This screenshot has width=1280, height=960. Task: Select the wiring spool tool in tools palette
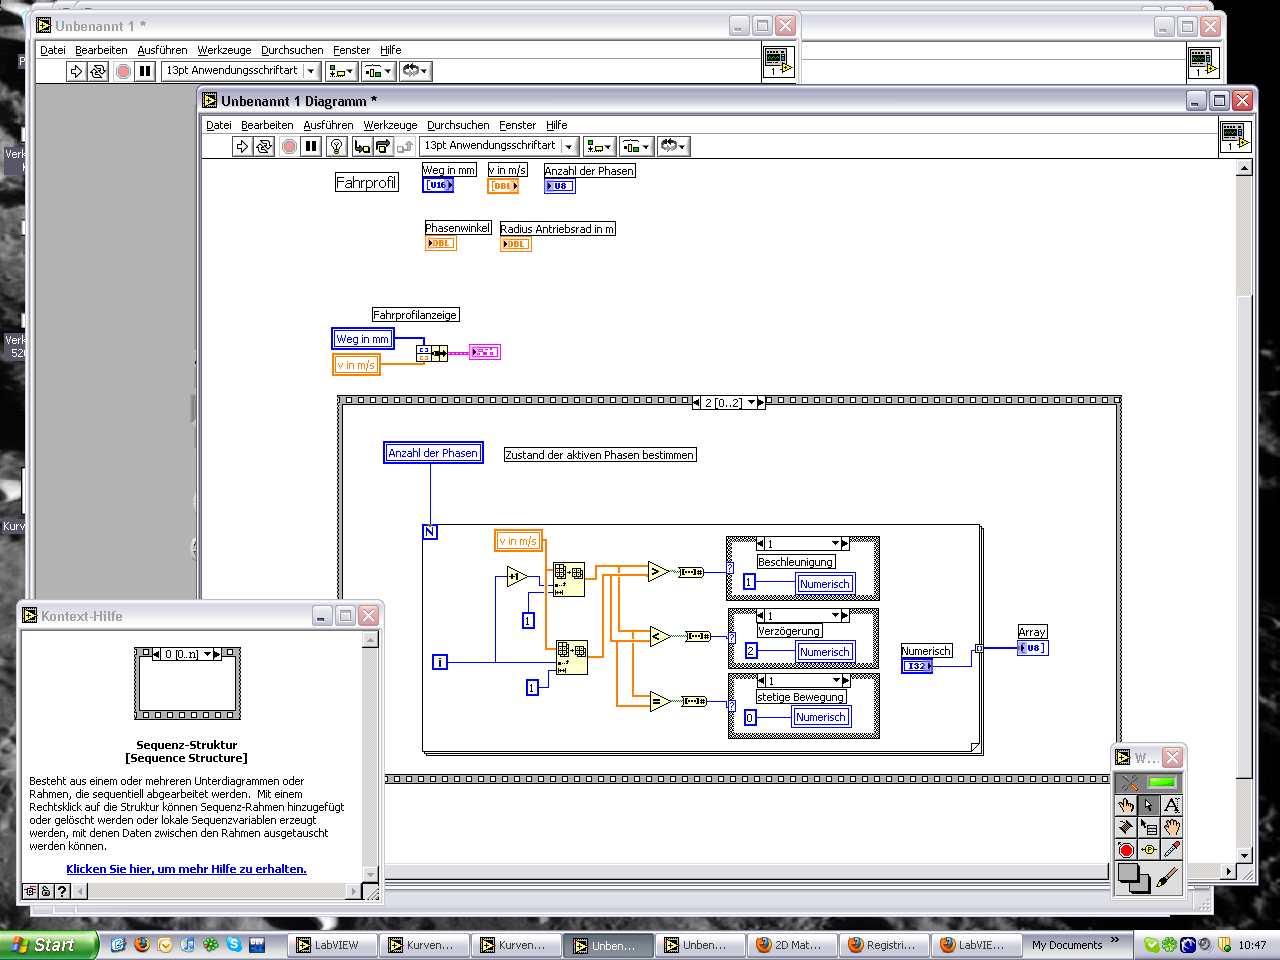(1126, 827)
